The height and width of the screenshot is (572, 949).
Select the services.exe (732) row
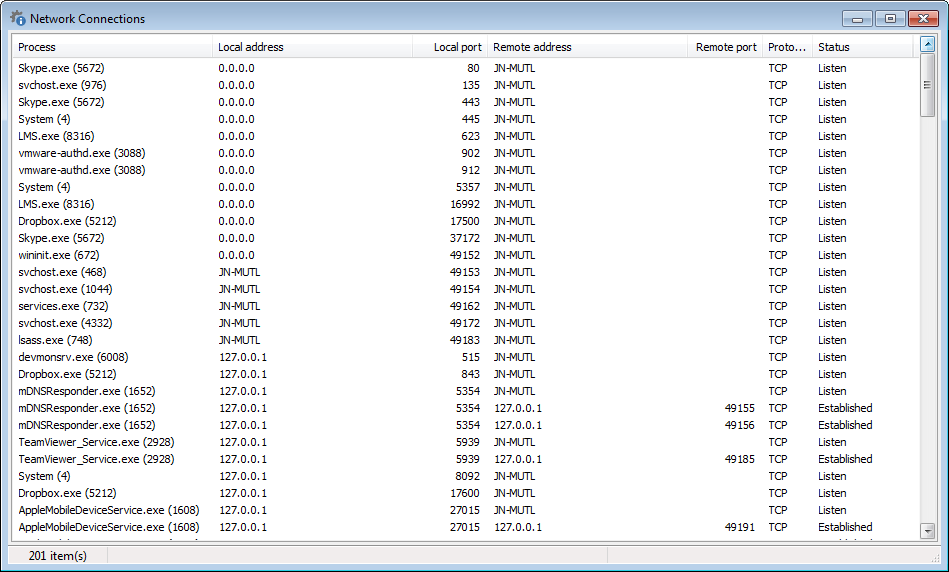465,306
